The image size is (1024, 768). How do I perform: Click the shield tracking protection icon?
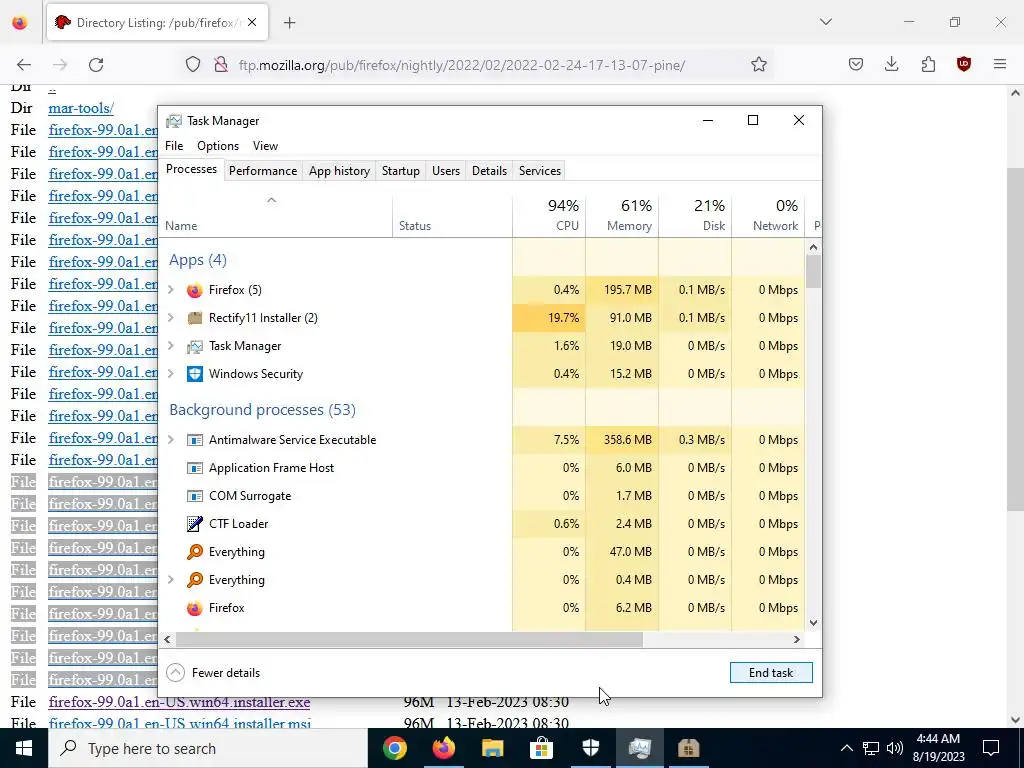coord(193,65)
